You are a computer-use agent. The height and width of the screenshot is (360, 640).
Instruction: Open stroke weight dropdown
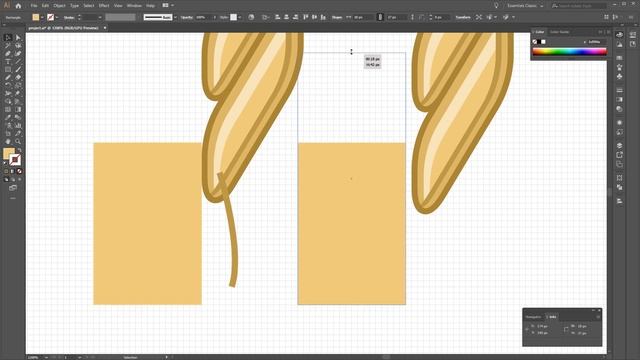click(100, 17)
